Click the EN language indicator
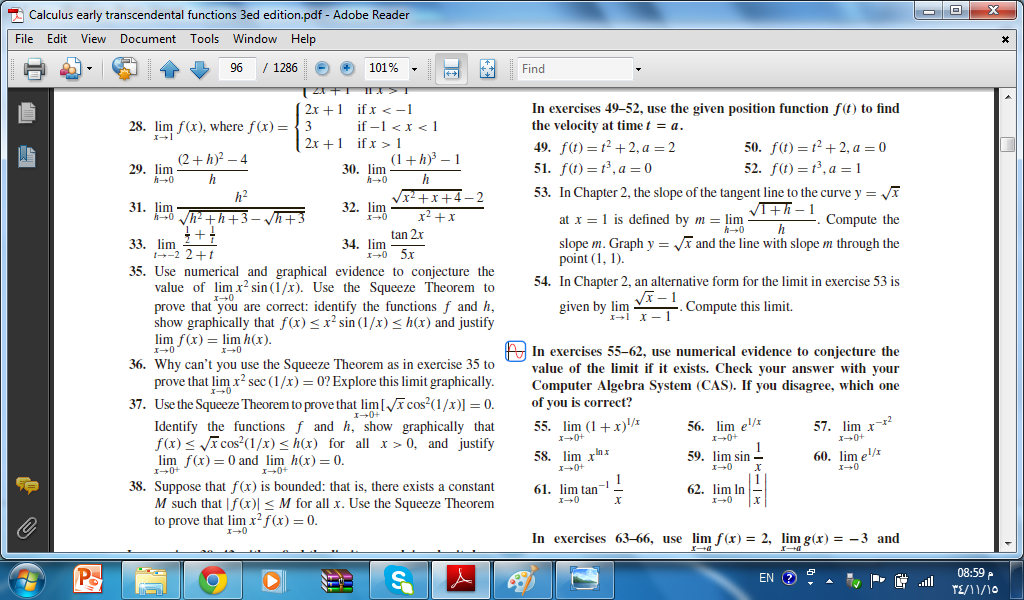Screen dimensions: 1024x600 pyautogui.click(x=766, y=578)
